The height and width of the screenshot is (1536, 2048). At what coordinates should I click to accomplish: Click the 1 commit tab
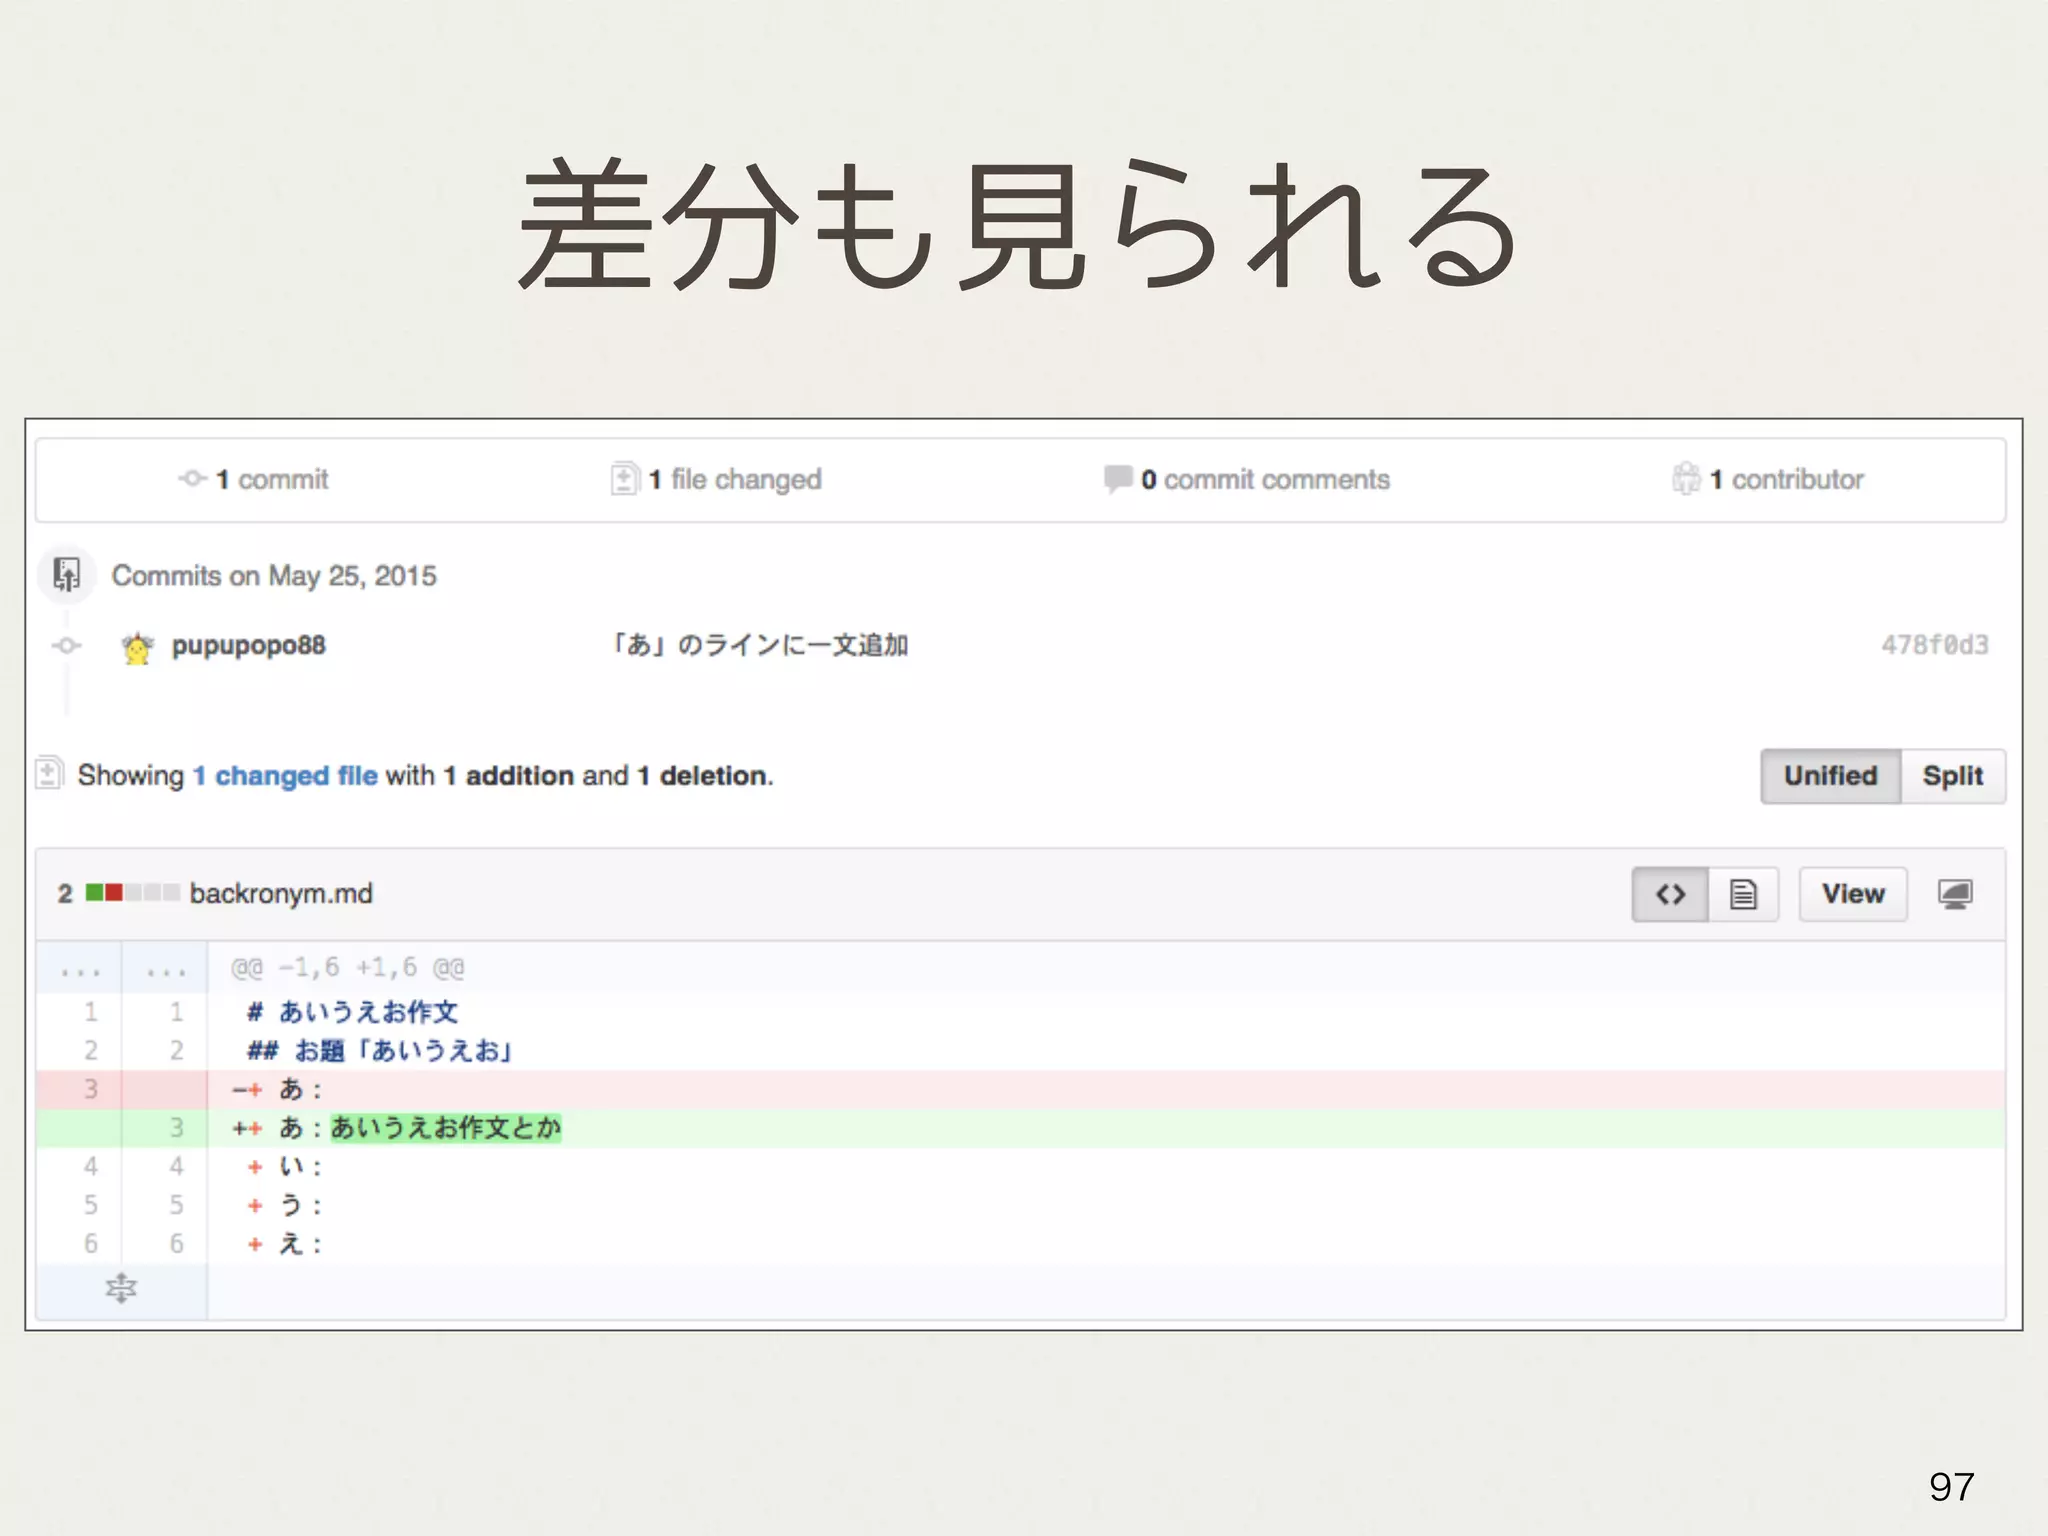pos(272,480)
